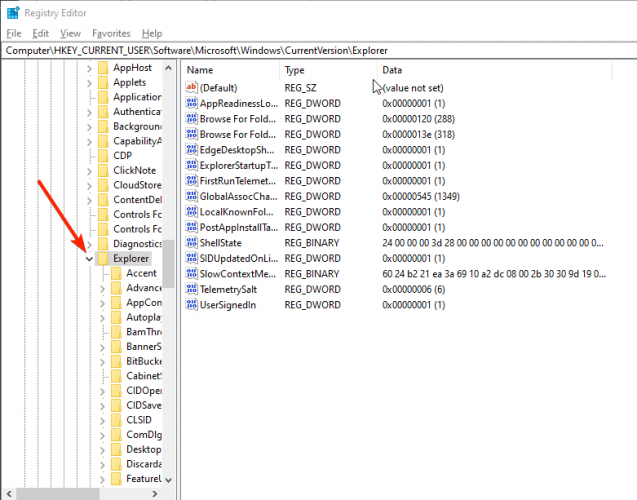637x500 pixels.
Task: Click the PostAppInstallTa... value icon
Action: [191, 227]
